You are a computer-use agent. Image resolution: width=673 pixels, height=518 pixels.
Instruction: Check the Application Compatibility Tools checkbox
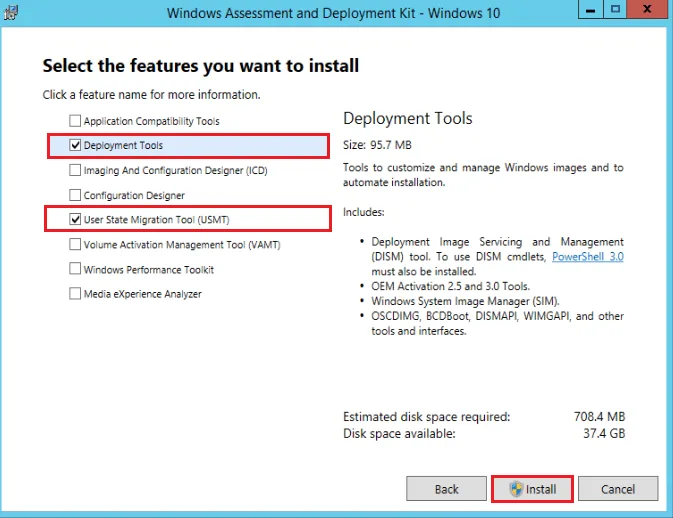pyautogui.click(x=75, y=121)
